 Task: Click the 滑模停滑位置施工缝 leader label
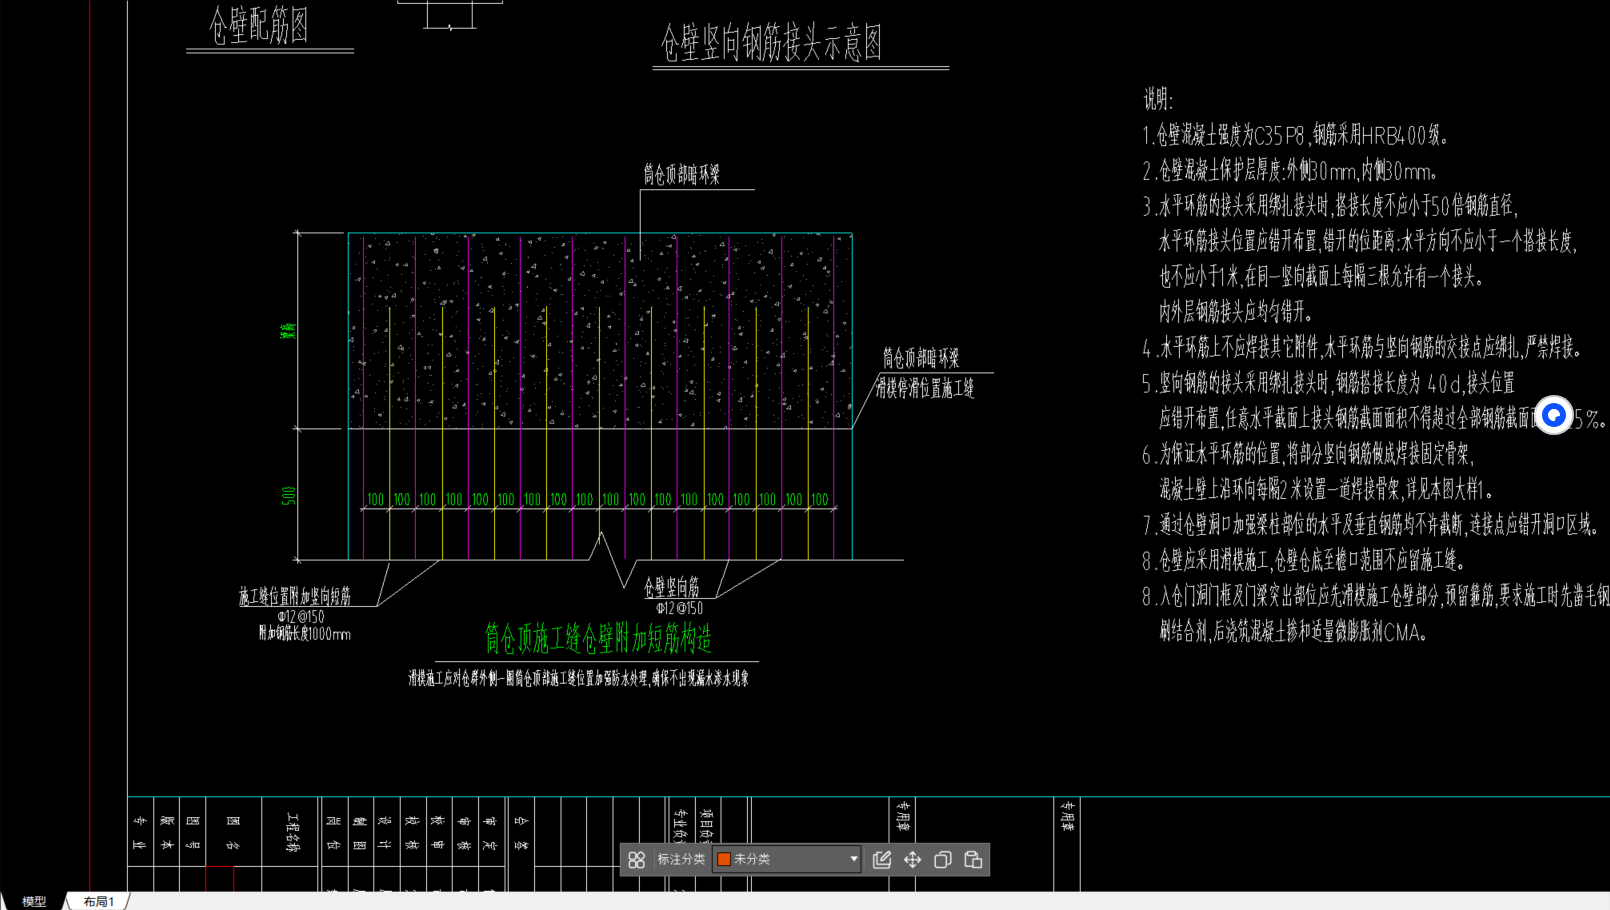pos(925,389)
